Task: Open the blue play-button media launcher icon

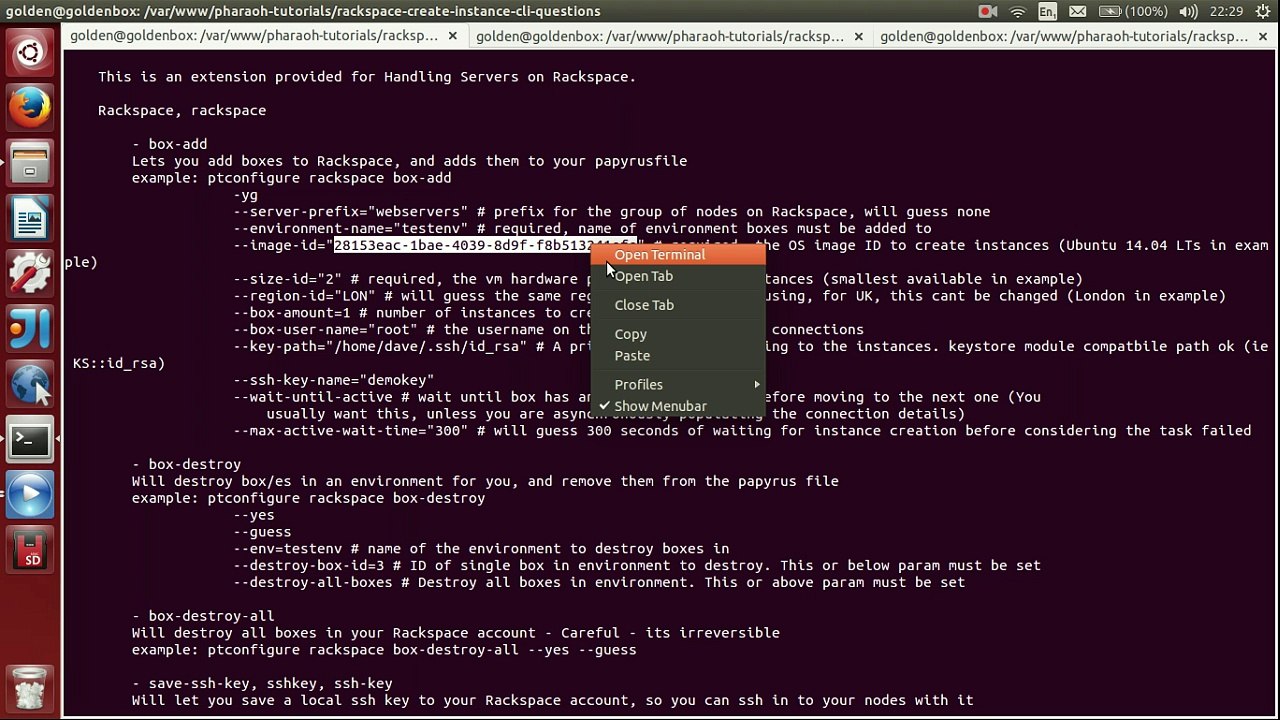Action: tap(30, 496)
